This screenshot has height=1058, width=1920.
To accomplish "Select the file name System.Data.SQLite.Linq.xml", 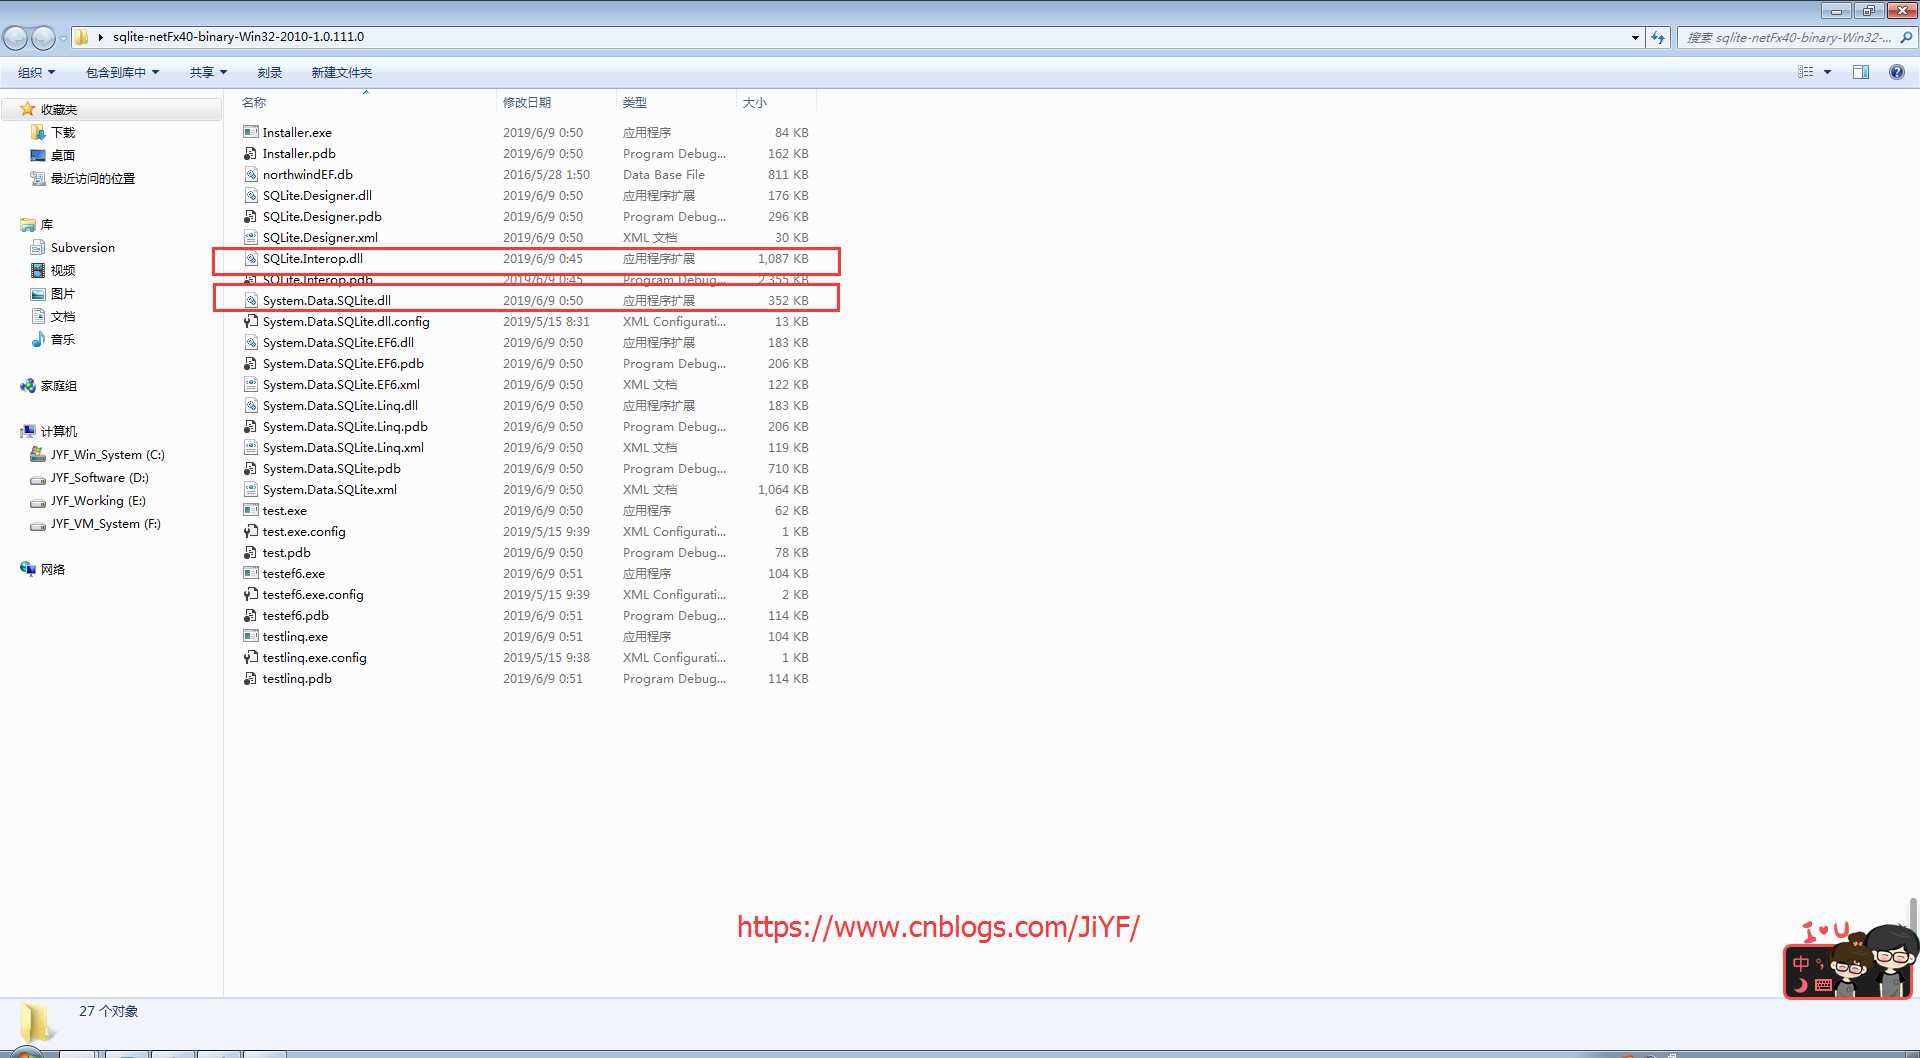I will (343, 447).
